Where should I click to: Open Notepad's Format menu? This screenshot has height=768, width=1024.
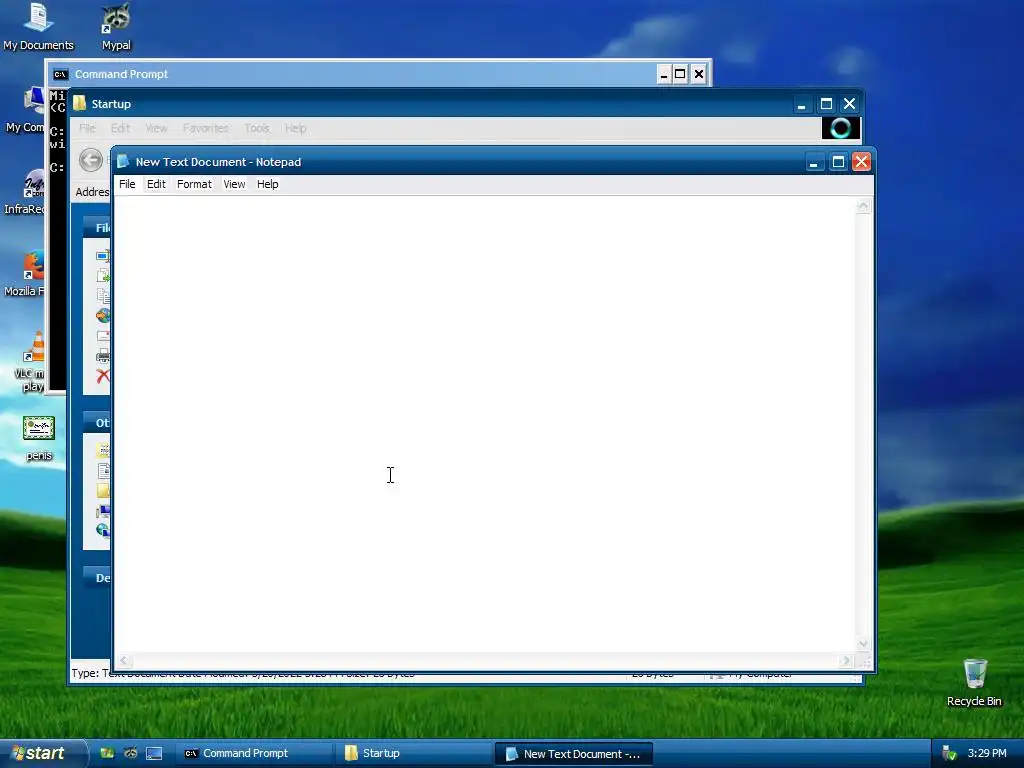pos(194,184)
